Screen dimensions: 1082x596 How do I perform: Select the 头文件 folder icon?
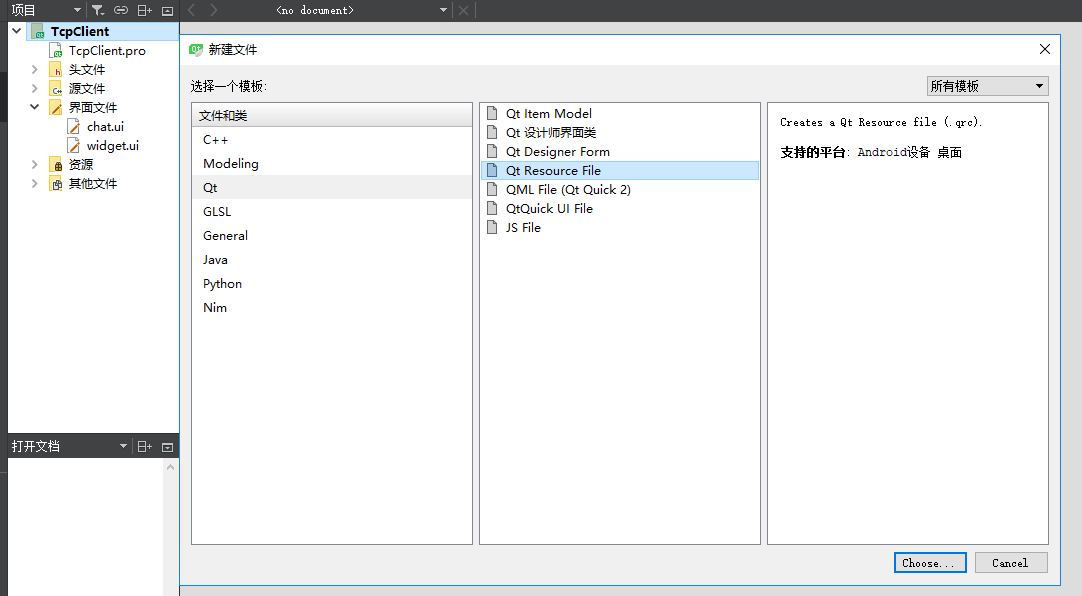coord(56,70)
